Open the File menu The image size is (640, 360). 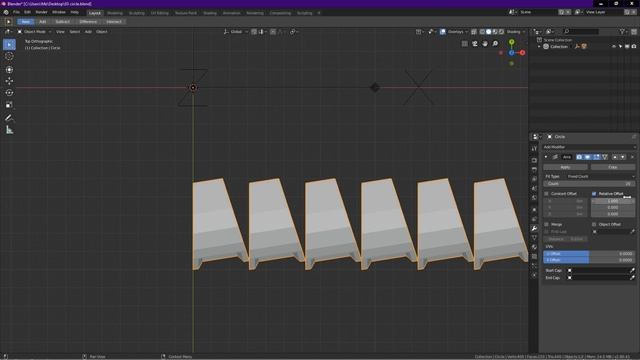coord(16,12)
